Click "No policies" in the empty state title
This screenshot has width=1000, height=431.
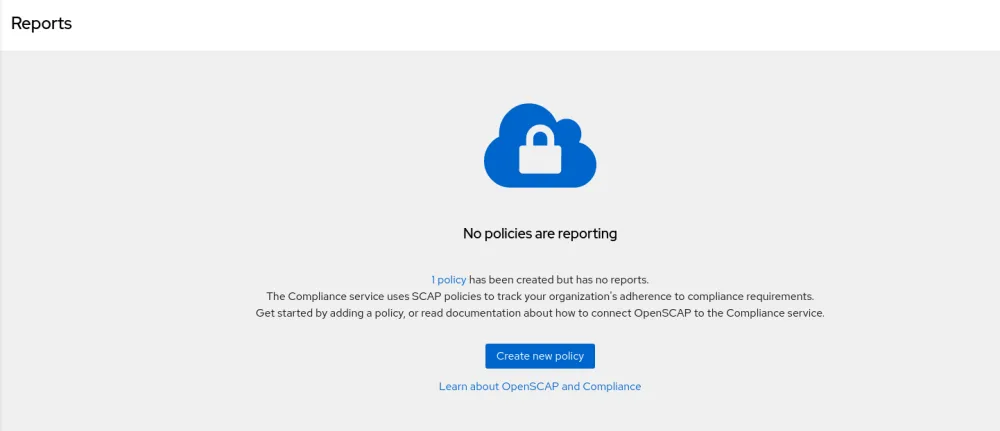(x=497, y=233)
